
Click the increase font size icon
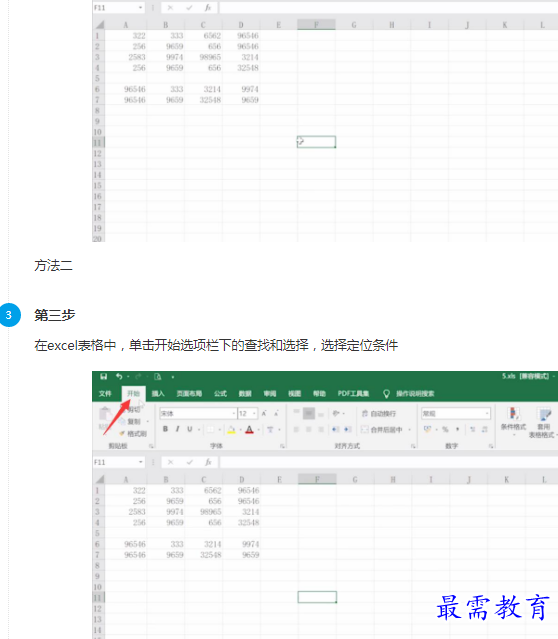click(x=264, y=413)
